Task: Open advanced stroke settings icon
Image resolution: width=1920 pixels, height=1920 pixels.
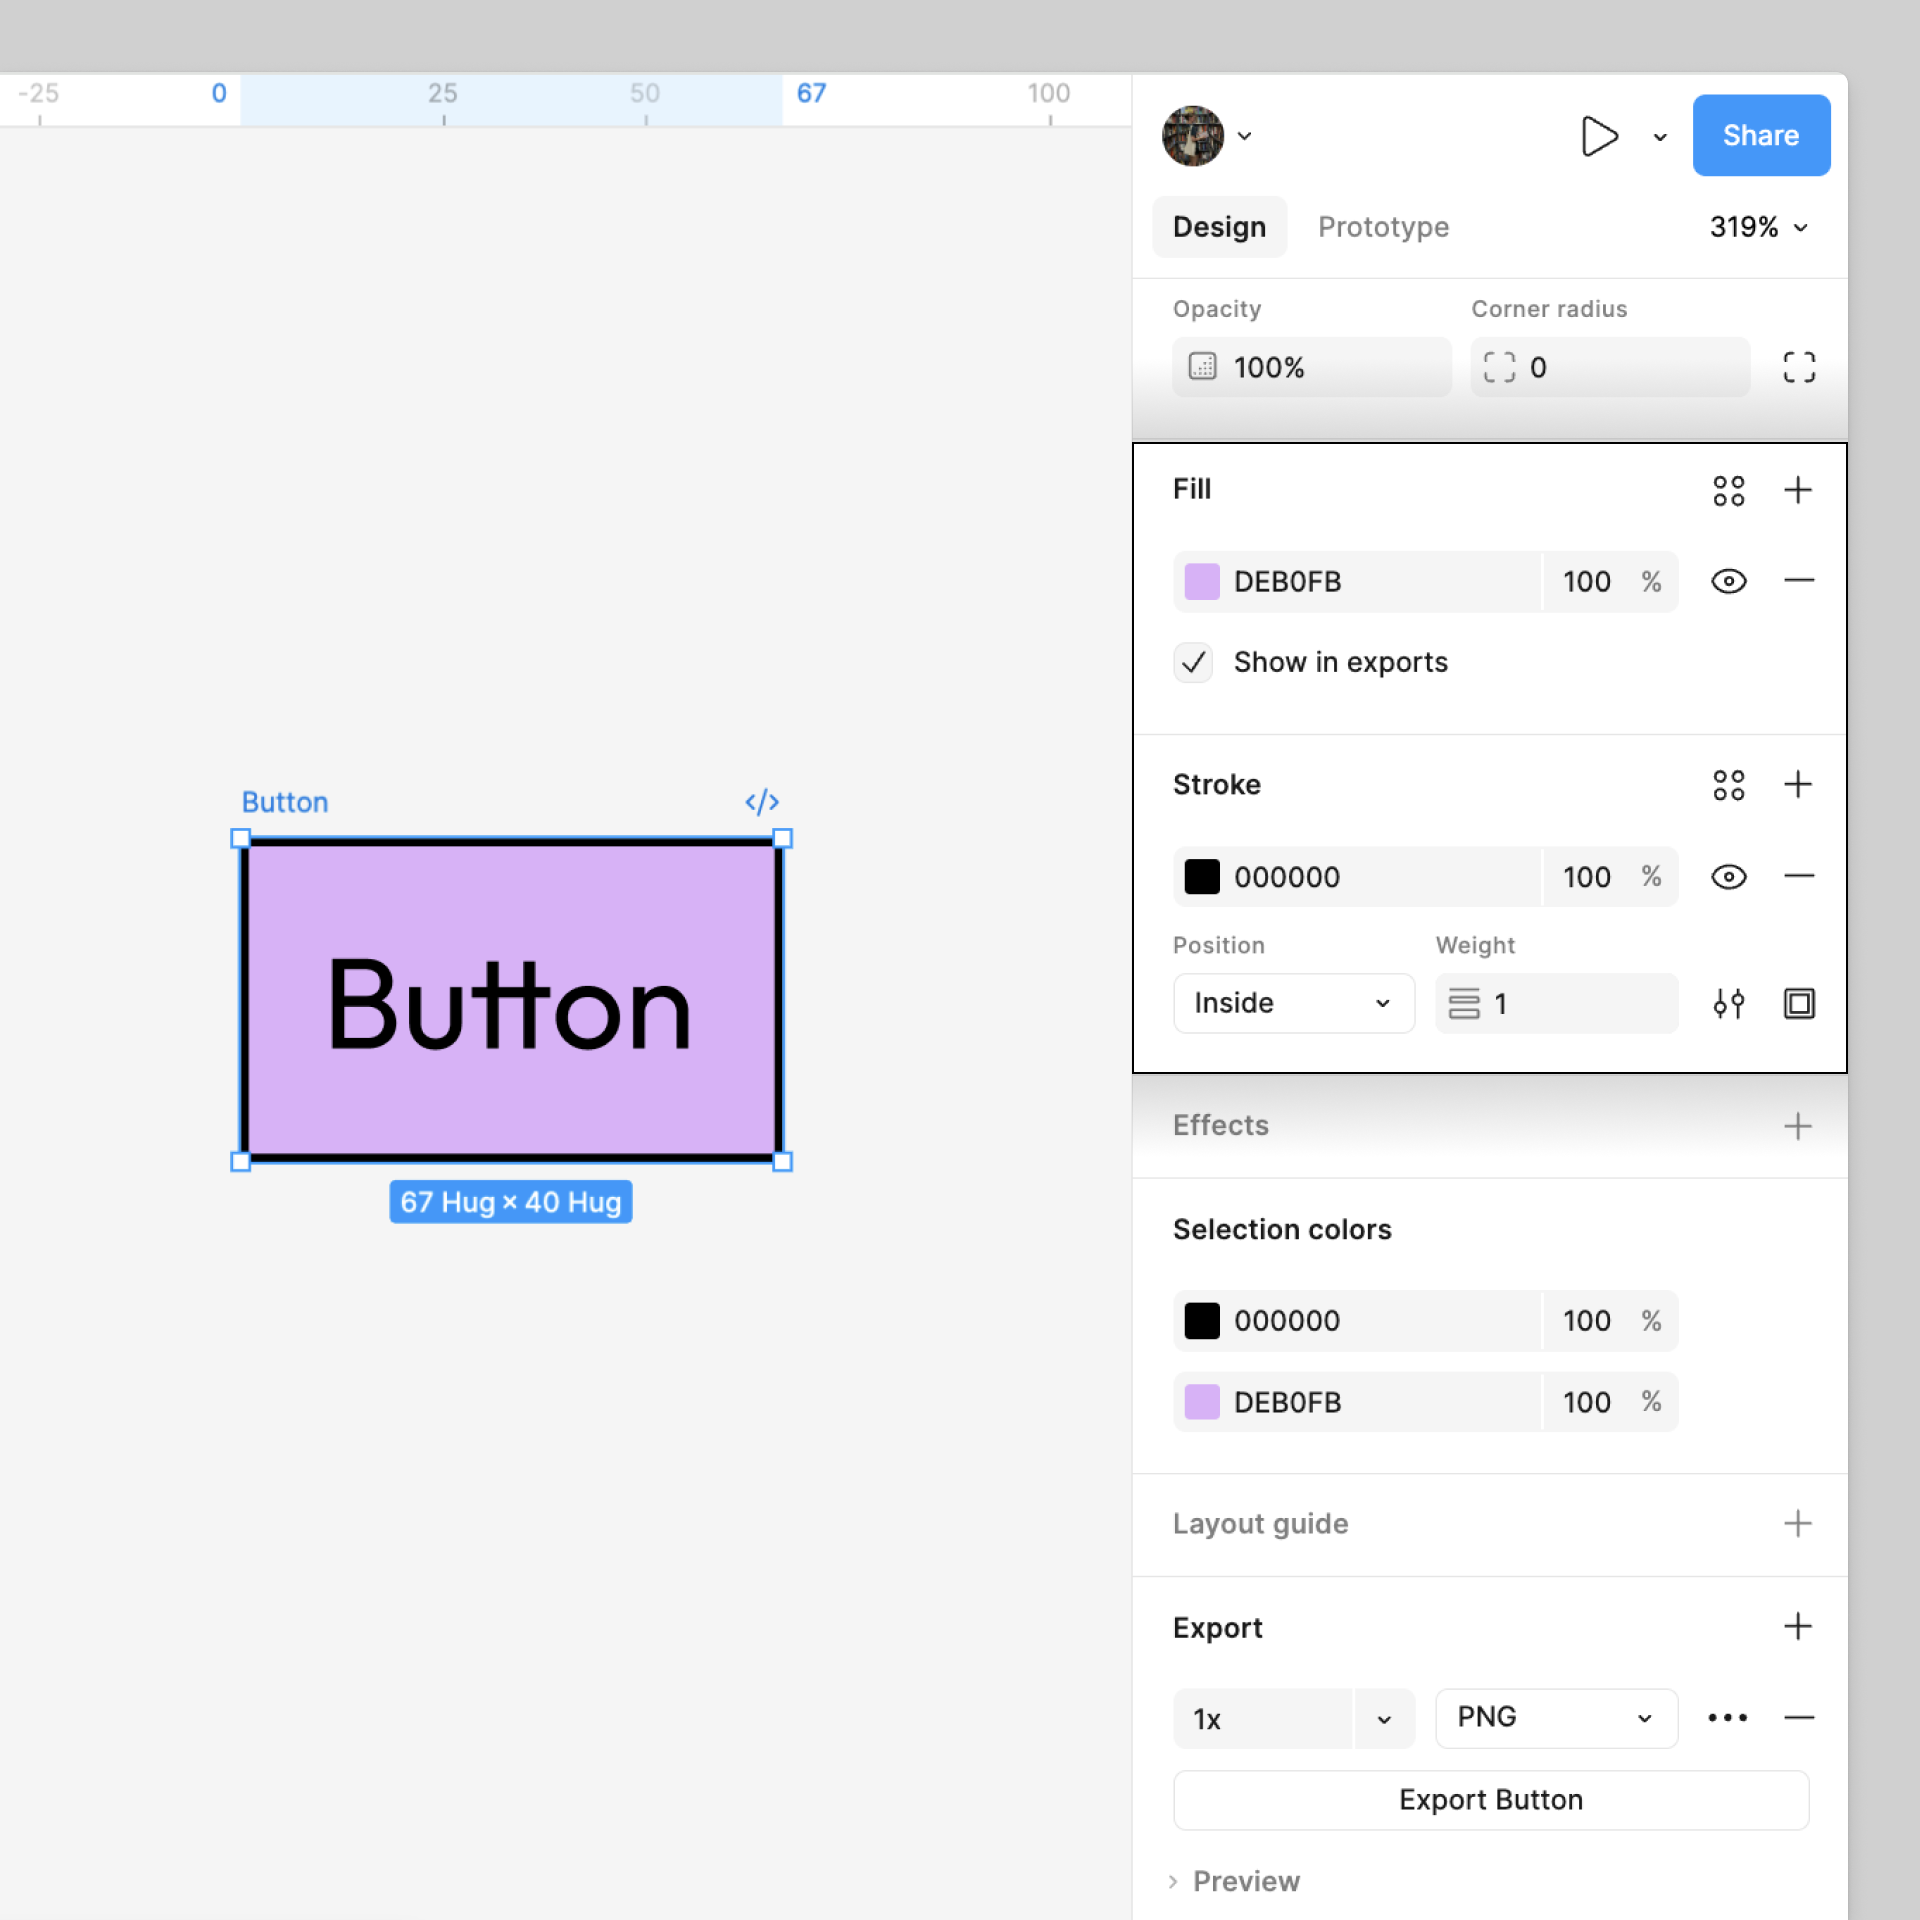Action: pyautogui.click(x=1728, y=1003)
